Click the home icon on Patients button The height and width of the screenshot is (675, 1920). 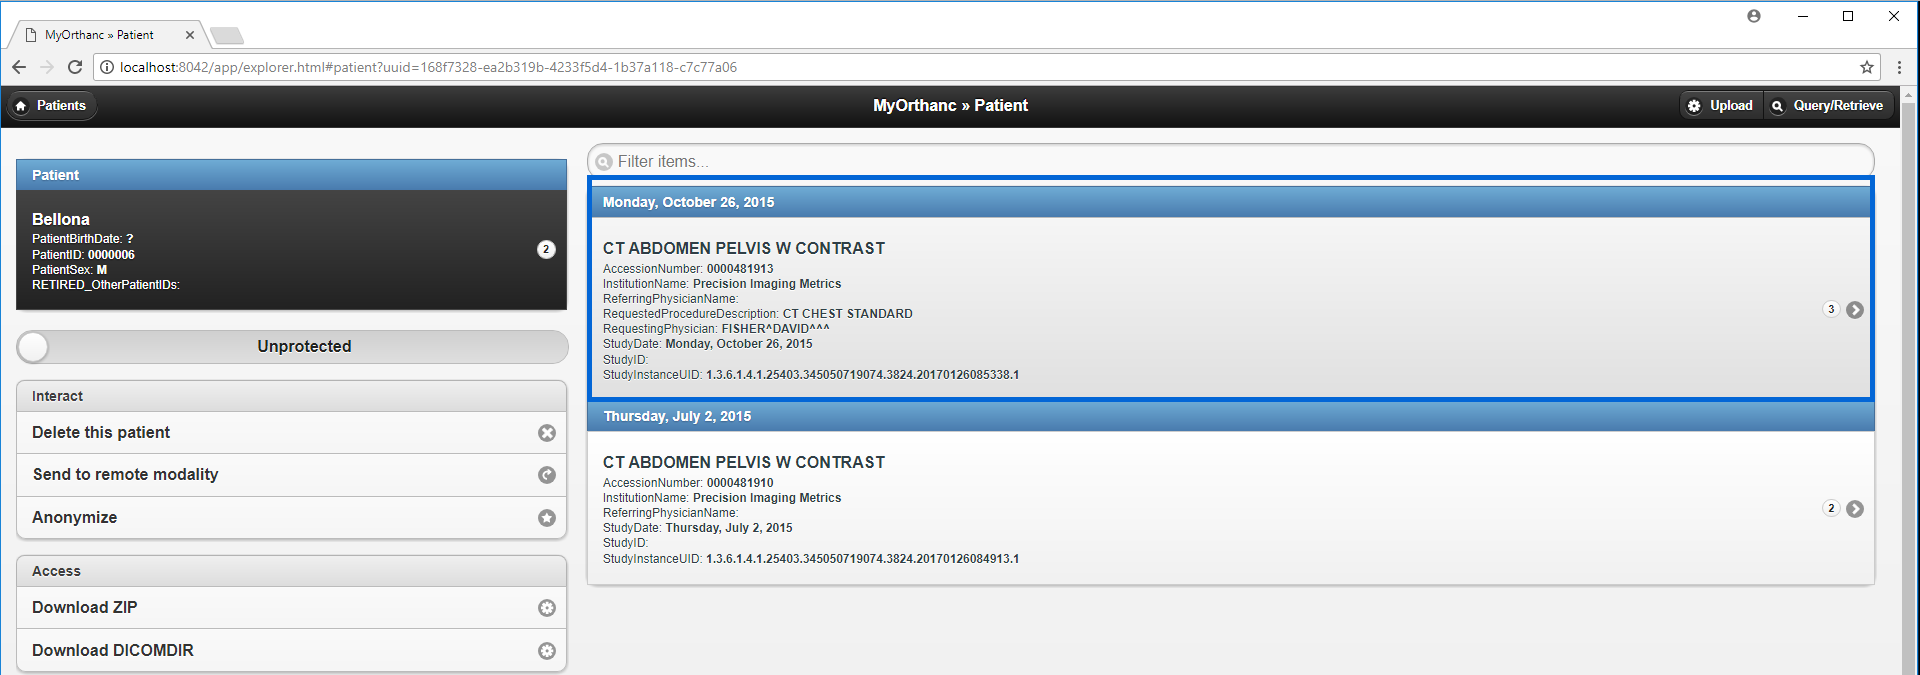(x=21, y=106)
